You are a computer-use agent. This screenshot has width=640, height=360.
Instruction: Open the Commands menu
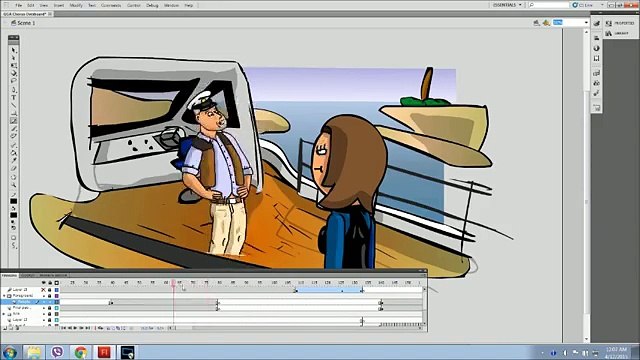tap(111, 5)
